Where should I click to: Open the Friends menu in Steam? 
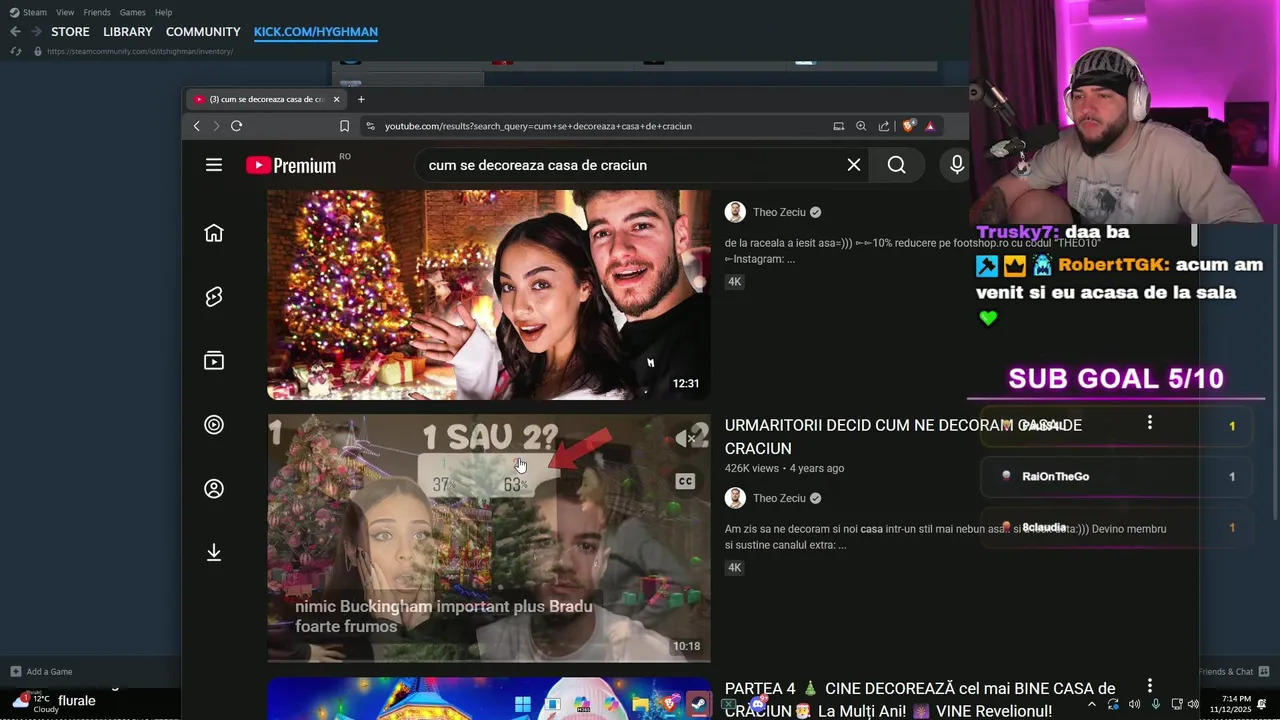[x=97, y=12]
